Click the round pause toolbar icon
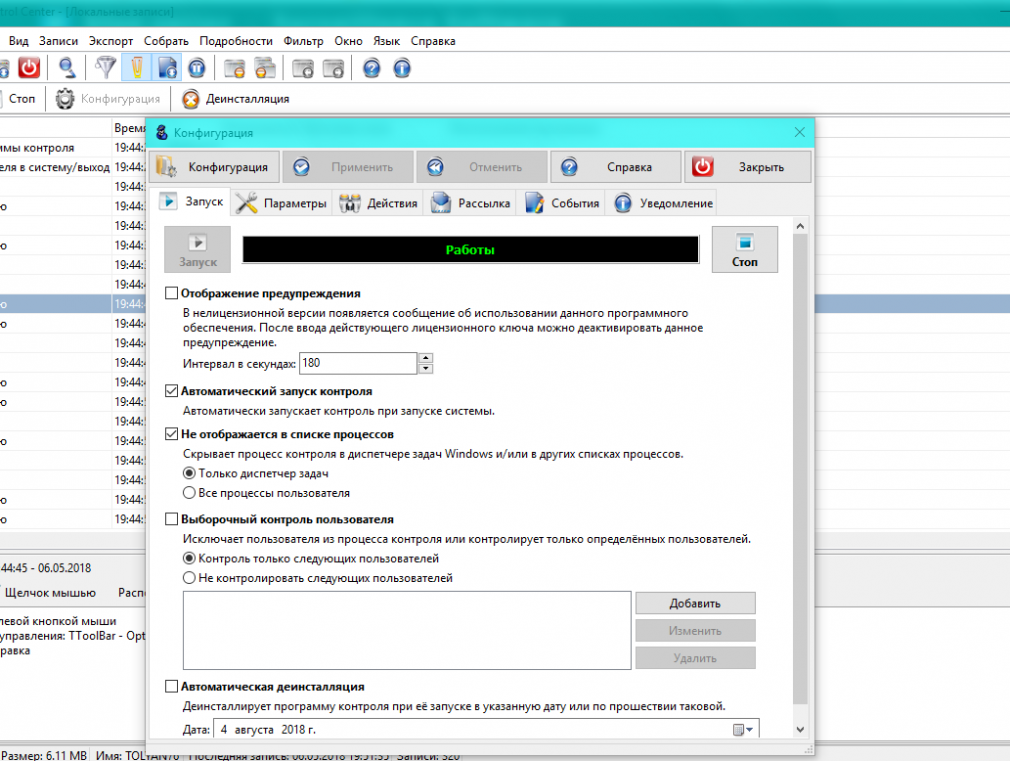1010x761 pixels. [196, 68]
